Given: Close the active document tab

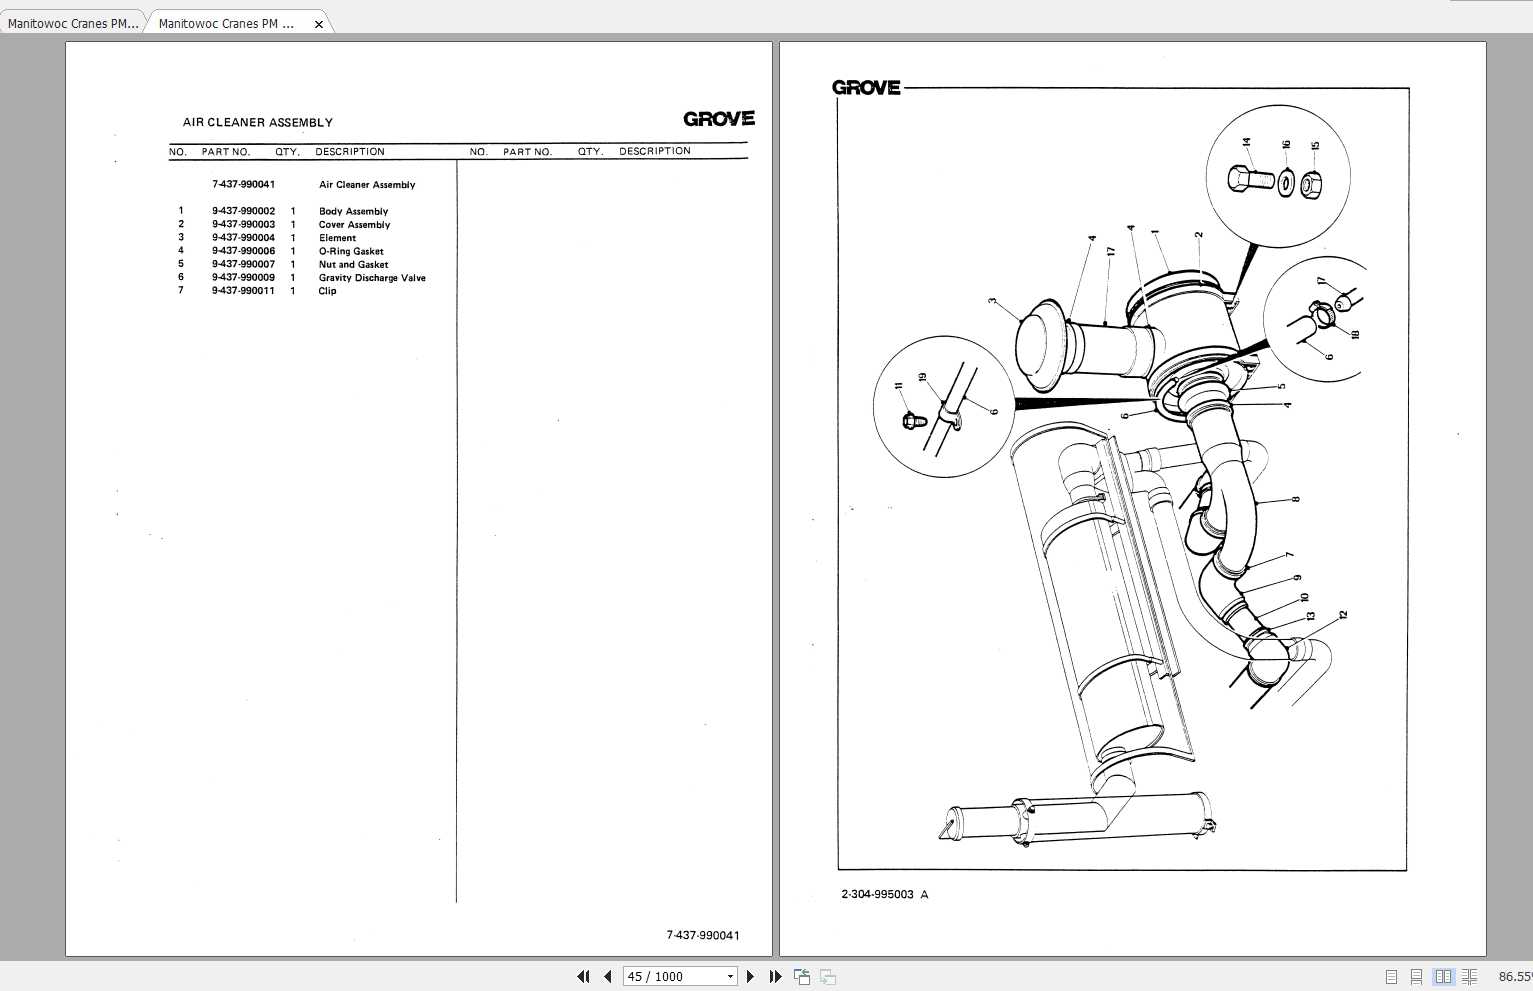Looking at the screenshot, I should tap(318, 22).
